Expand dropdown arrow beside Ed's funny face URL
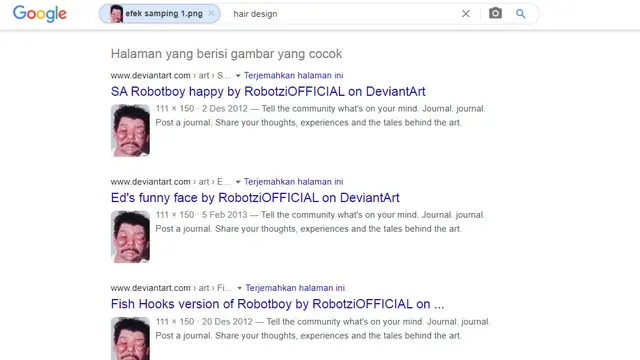The width and height of the screenshot is (640, 360). click(238, 182)
